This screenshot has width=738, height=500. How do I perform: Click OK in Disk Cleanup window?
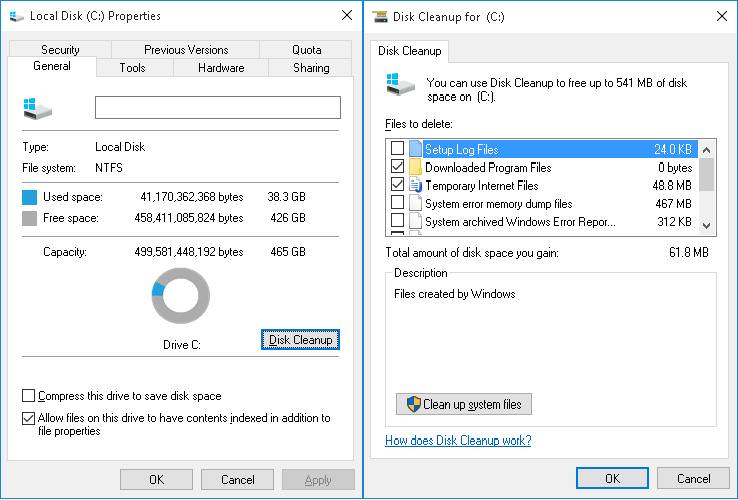pos(612,478)
